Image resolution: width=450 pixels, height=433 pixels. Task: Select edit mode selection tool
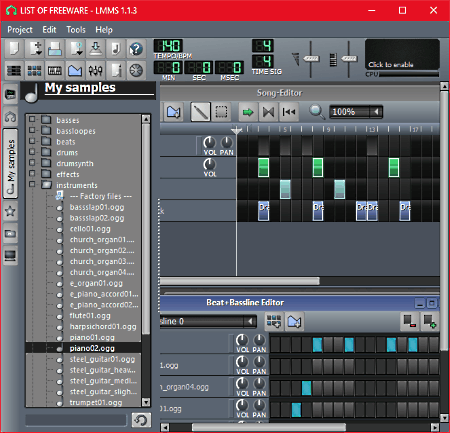click(x=221, y=112)
